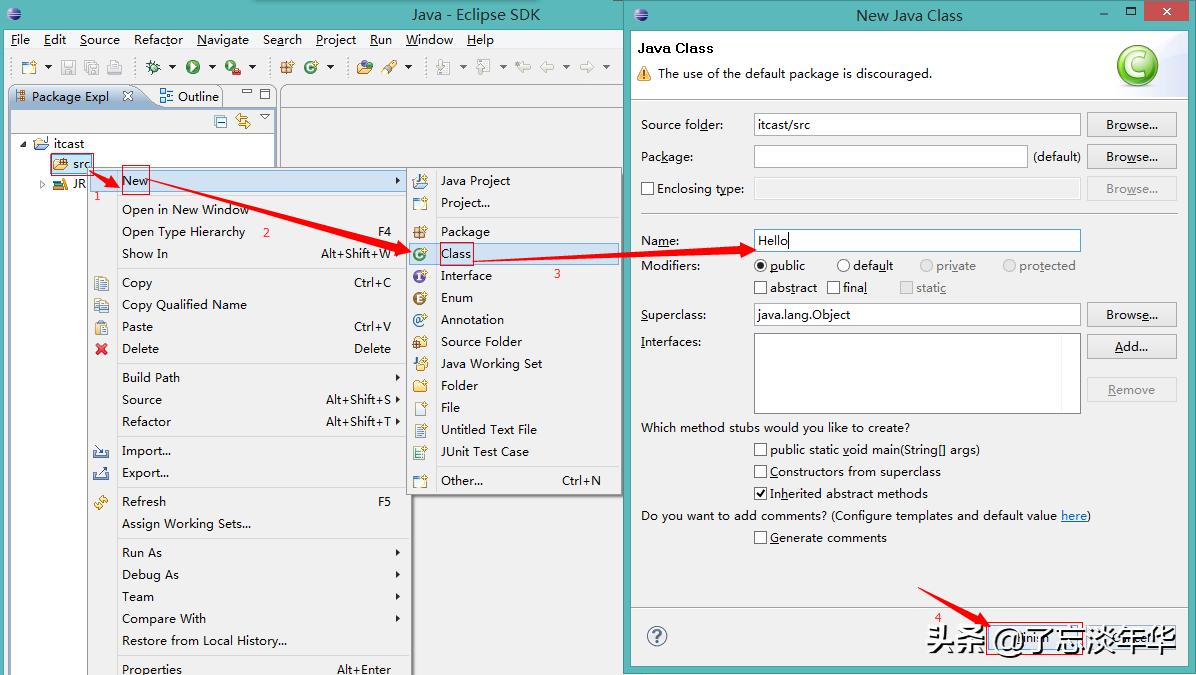Click the Open Type toolbar icon
This screenshot has height=675, width=1196.
[364, 67]
